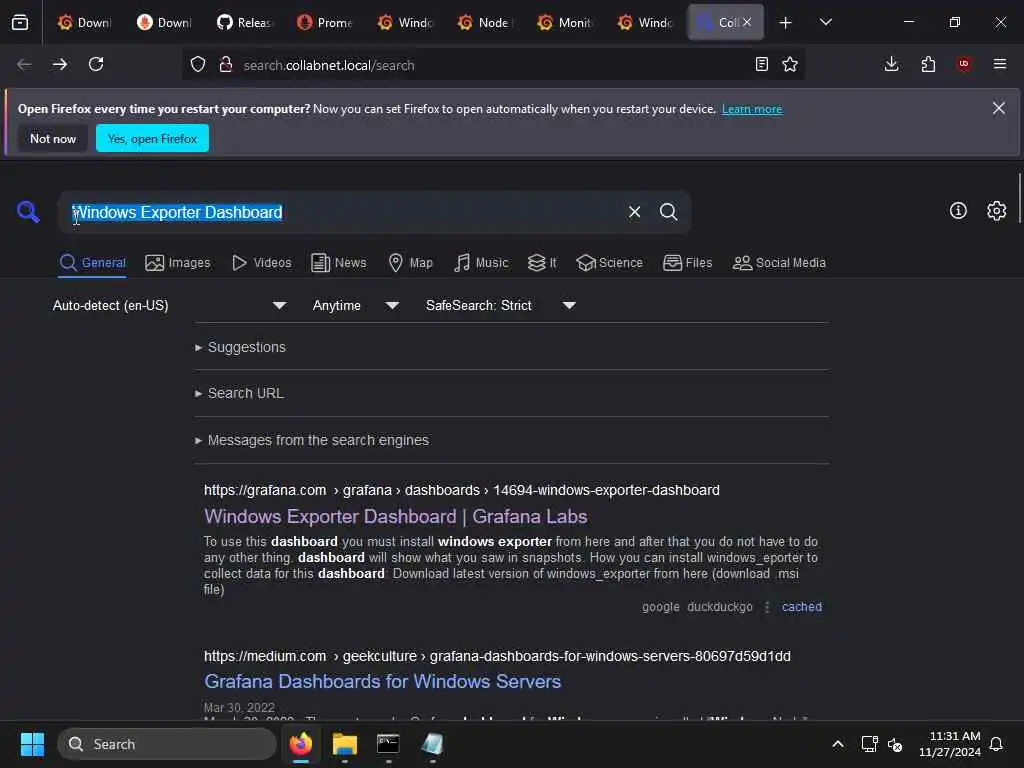Select the General search category
Image resolution: width=1024 pixels, height=768 pixels.
[92, 263]
